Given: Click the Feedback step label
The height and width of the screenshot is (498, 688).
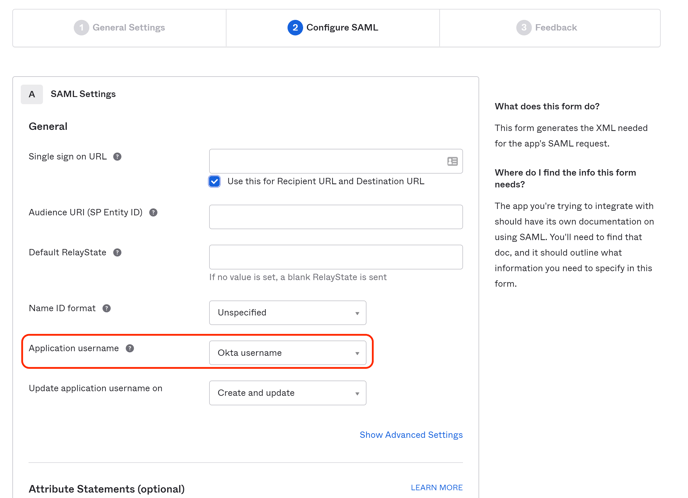Looking at the screenshot, I should click(x=555, y=28).
